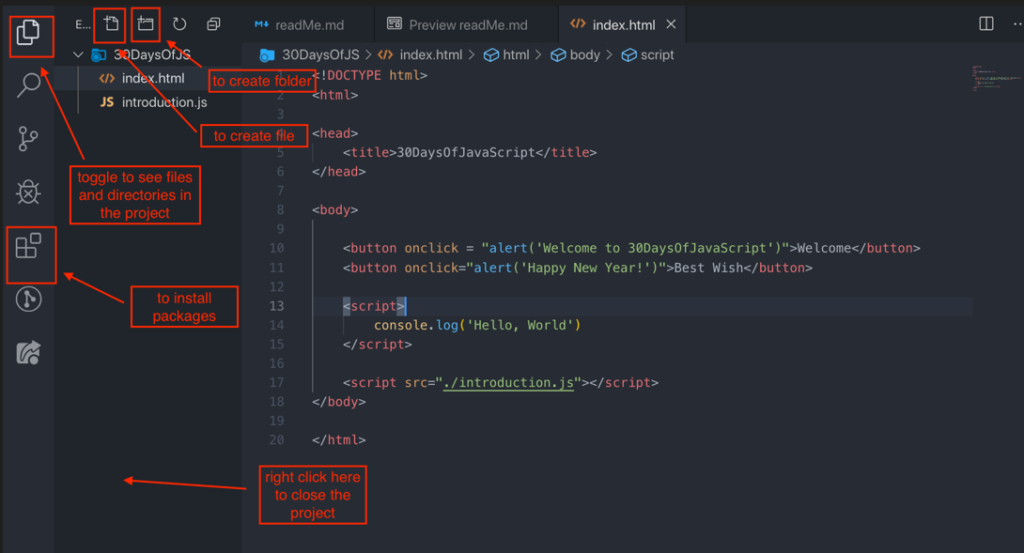Click the closing </html> tag line

click(338, 440)
